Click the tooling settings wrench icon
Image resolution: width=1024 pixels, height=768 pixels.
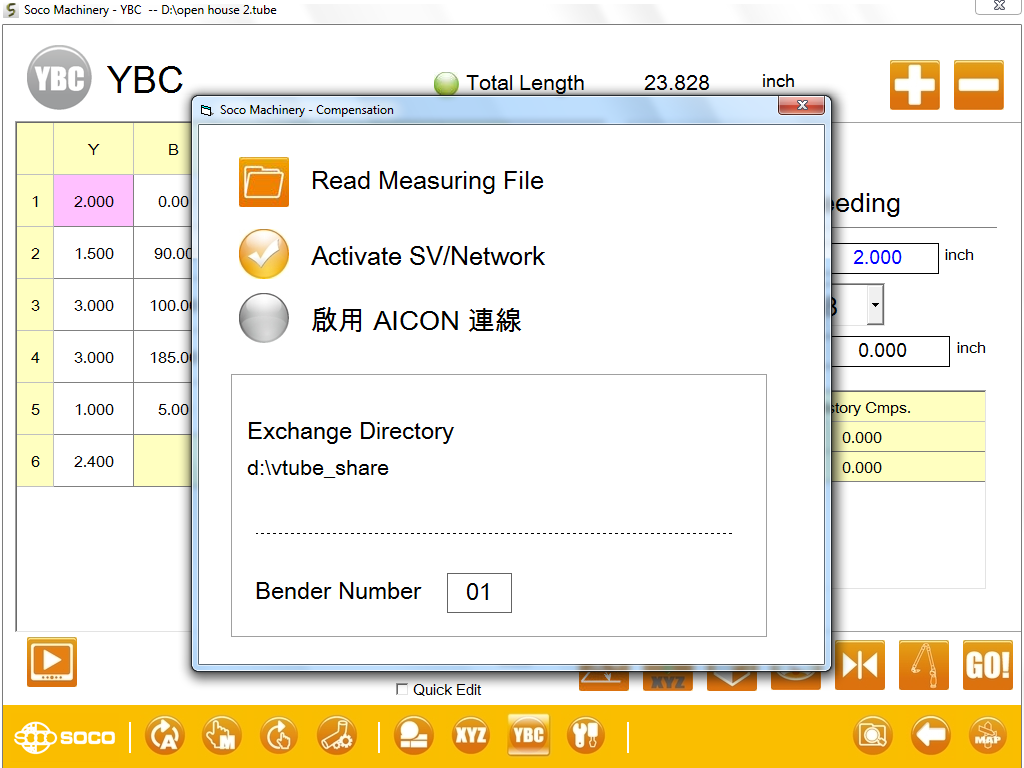click(x=585, y=736)
